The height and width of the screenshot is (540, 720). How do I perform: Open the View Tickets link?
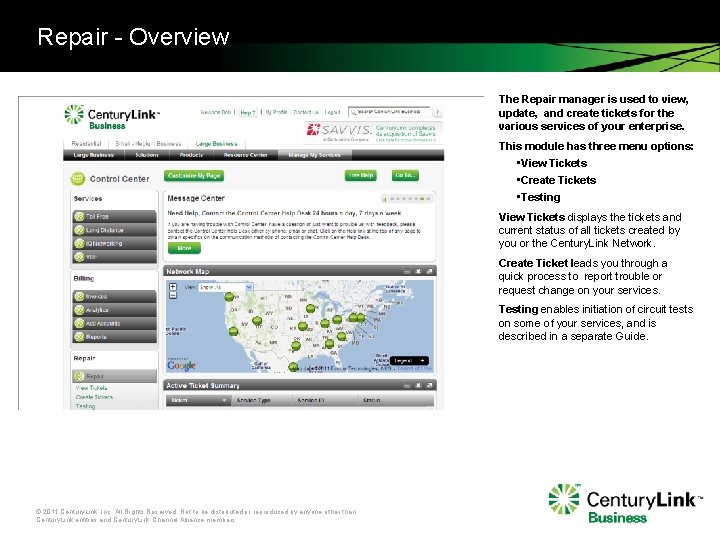[91, 388]
